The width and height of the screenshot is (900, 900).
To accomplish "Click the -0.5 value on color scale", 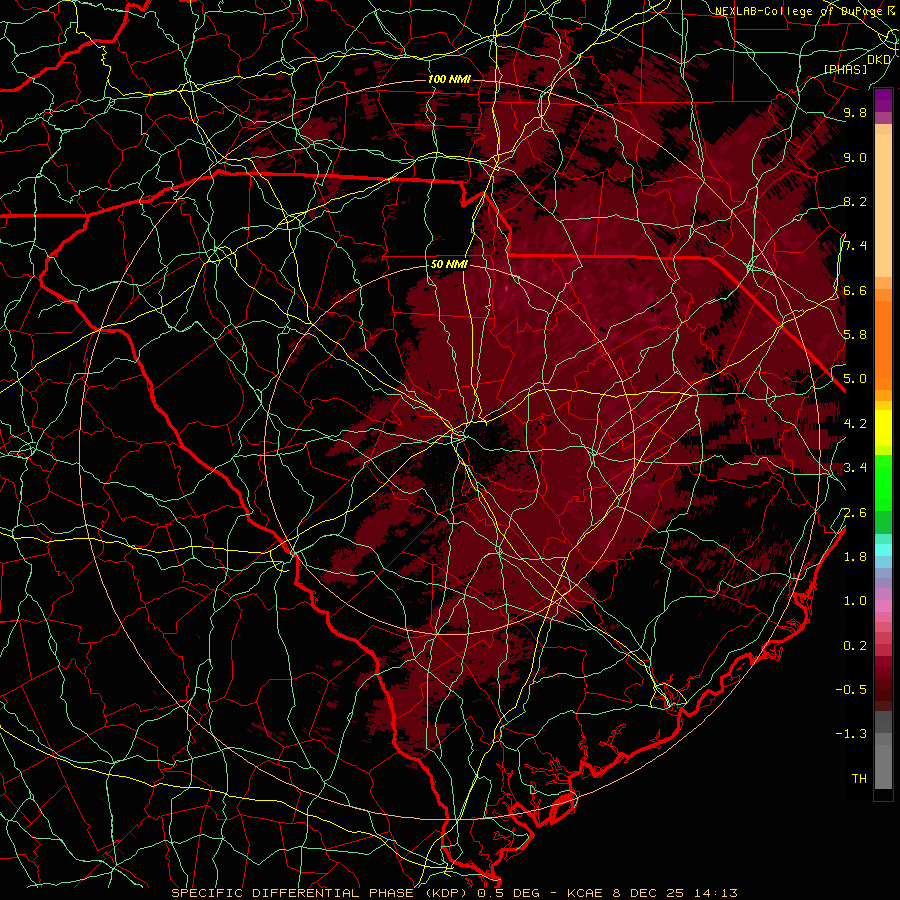I will pyautogui.click(x=851, y=690).
